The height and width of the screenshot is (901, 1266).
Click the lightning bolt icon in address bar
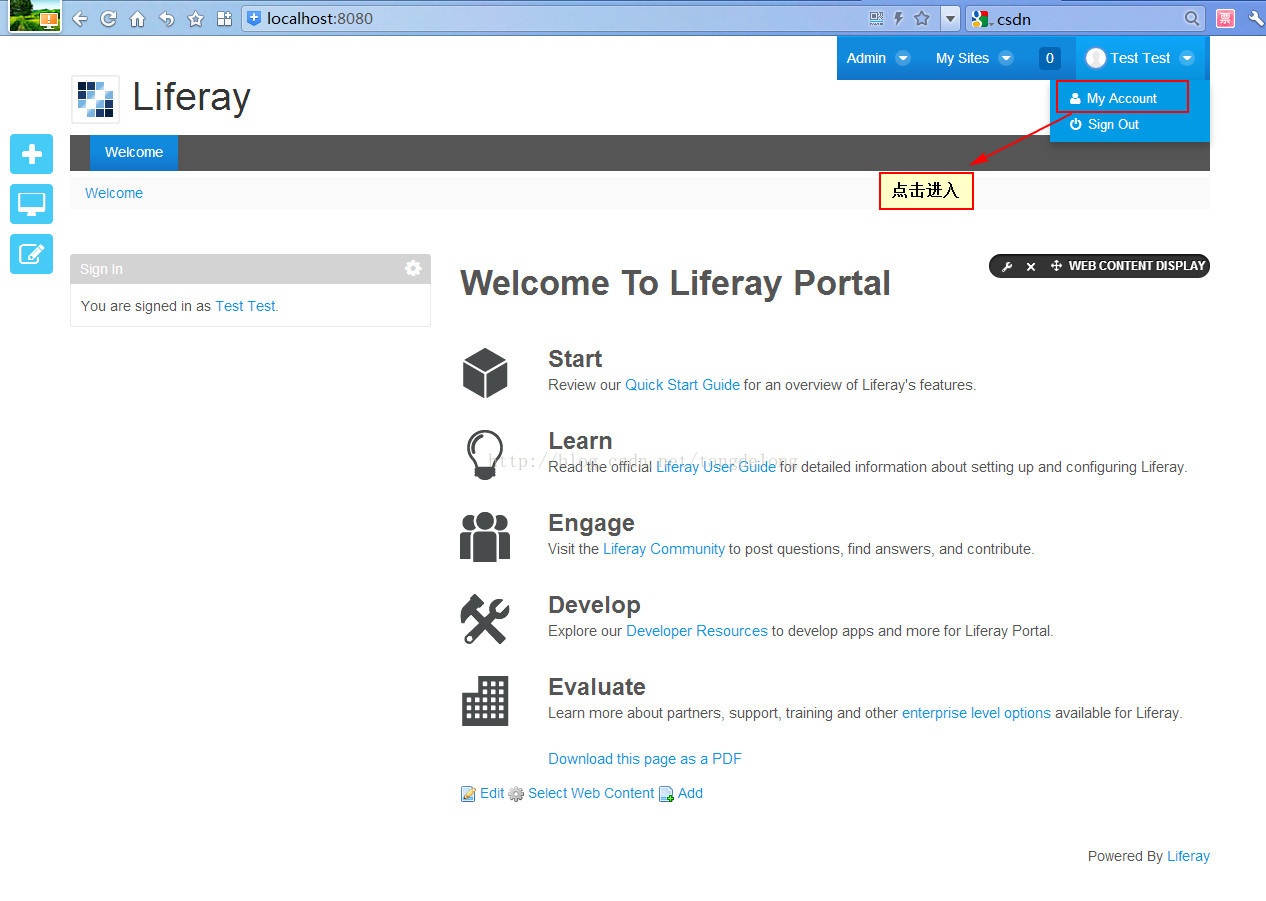tap(899, 18)
